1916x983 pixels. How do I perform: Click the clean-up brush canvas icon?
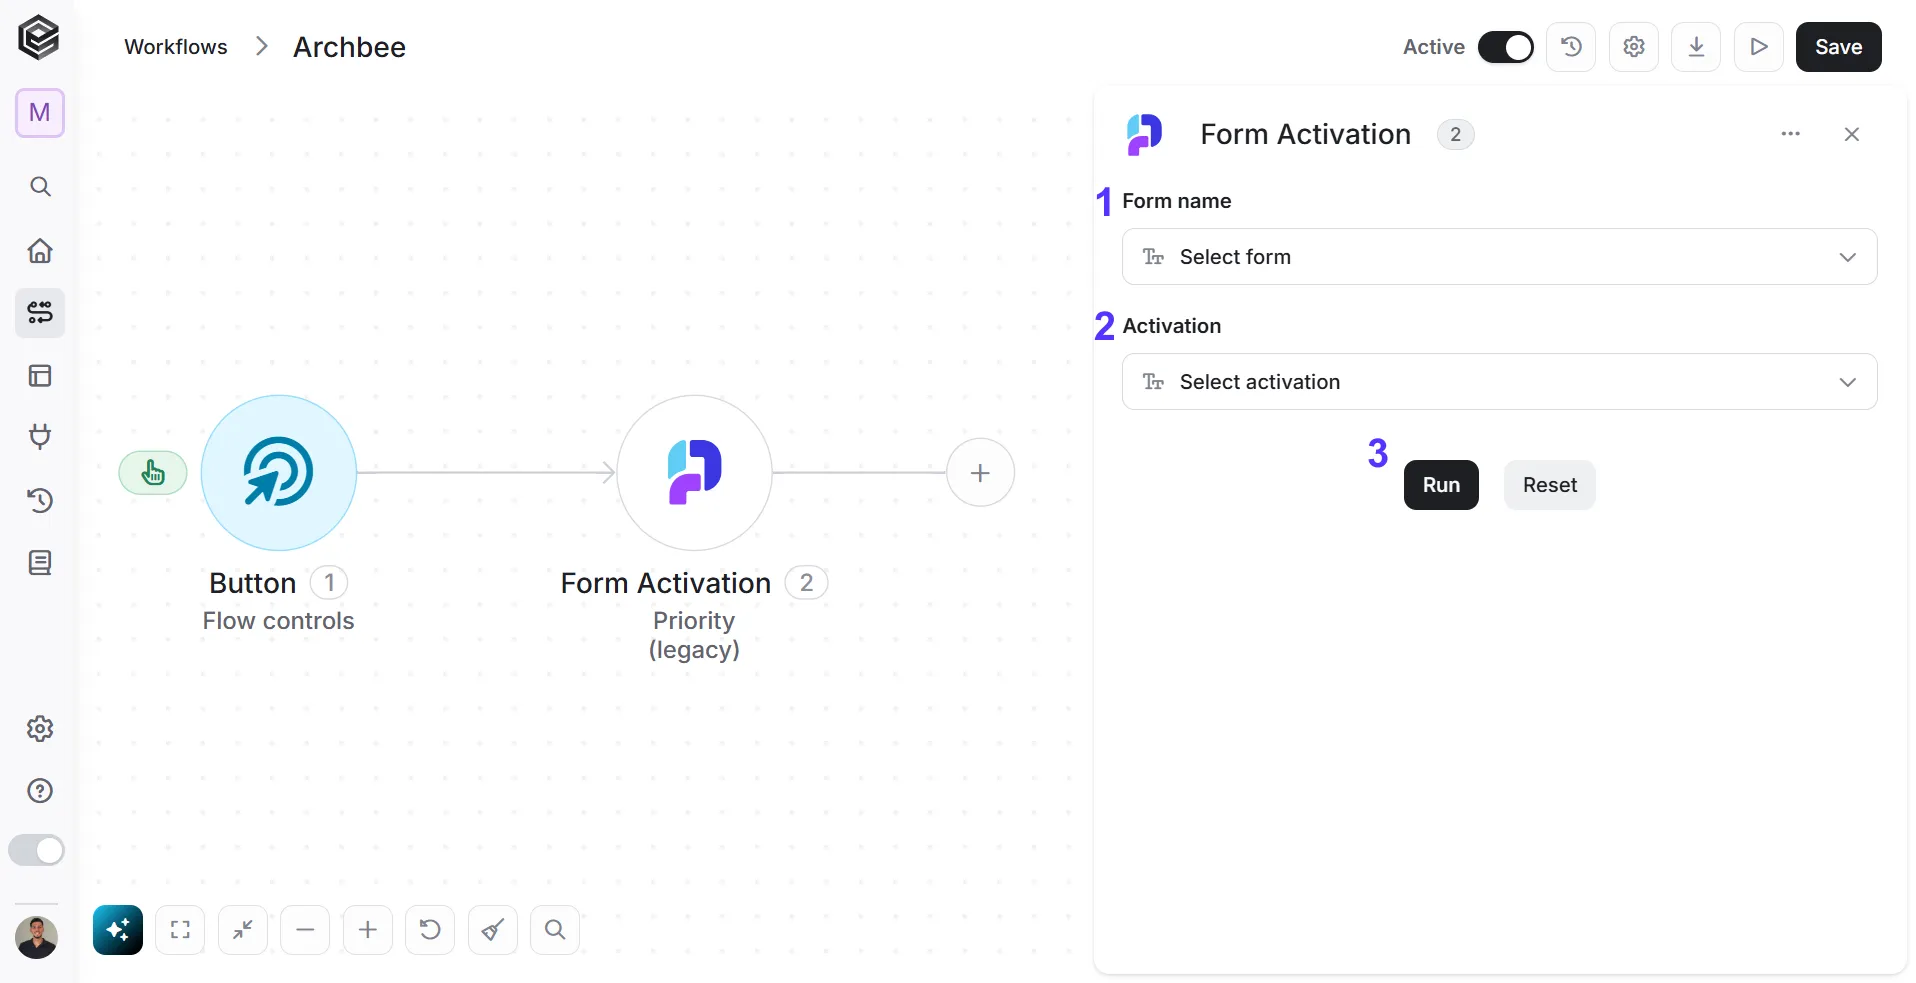pyautogui.click(x=493, y=931)
